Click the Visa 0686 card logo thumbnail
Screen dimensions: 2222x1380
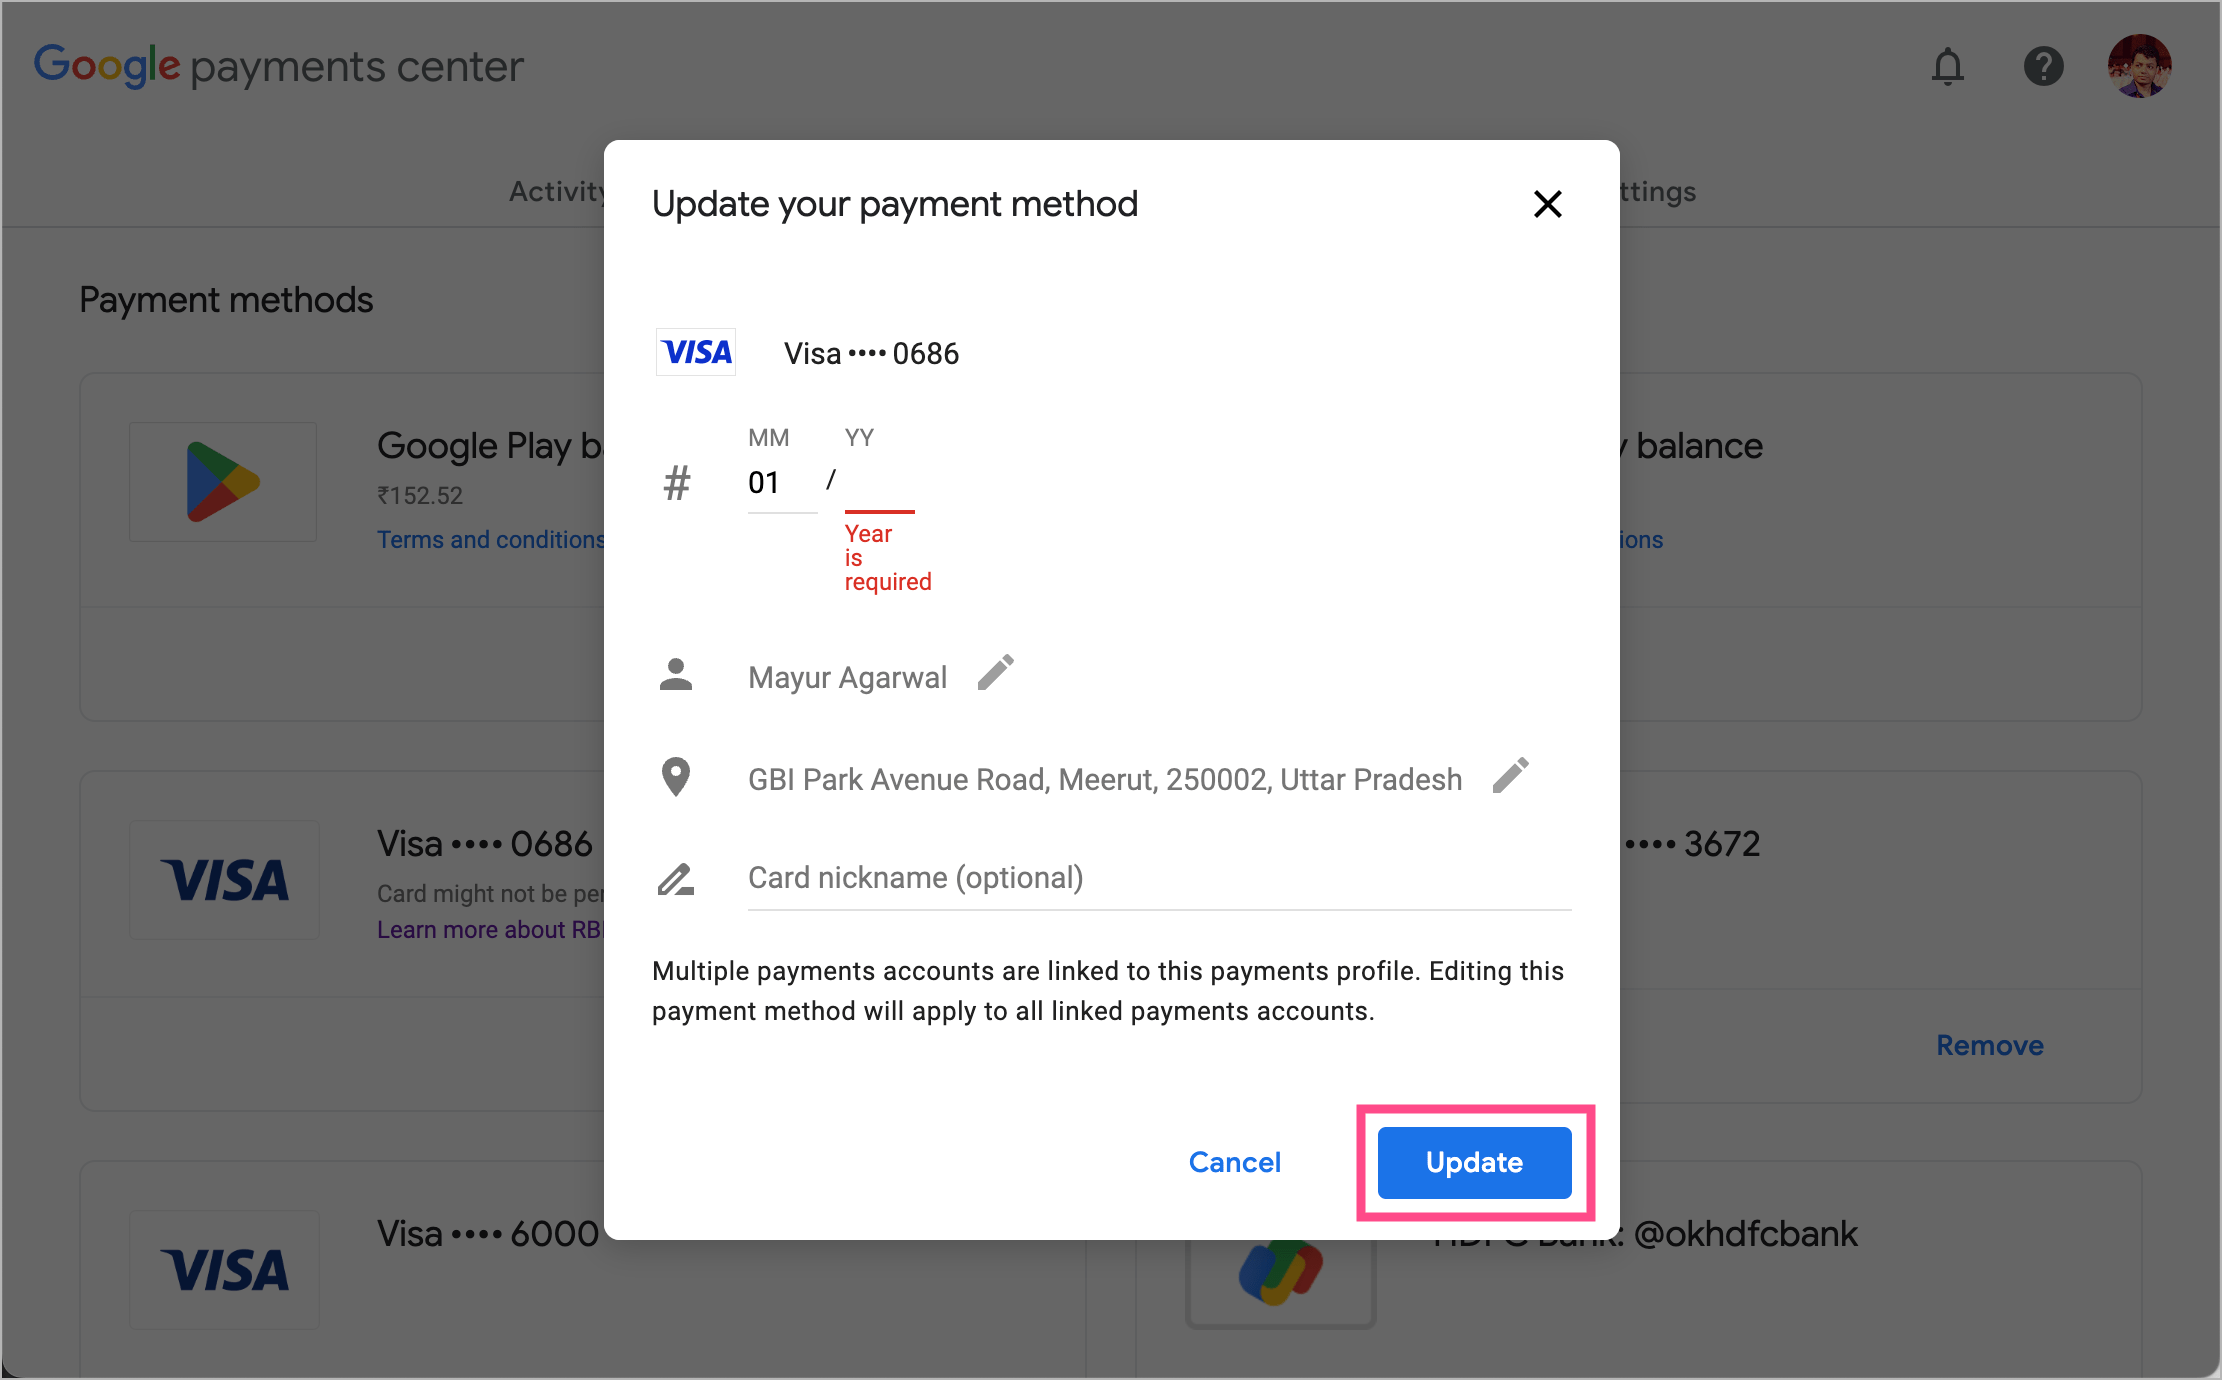click(x=224, y=880)
